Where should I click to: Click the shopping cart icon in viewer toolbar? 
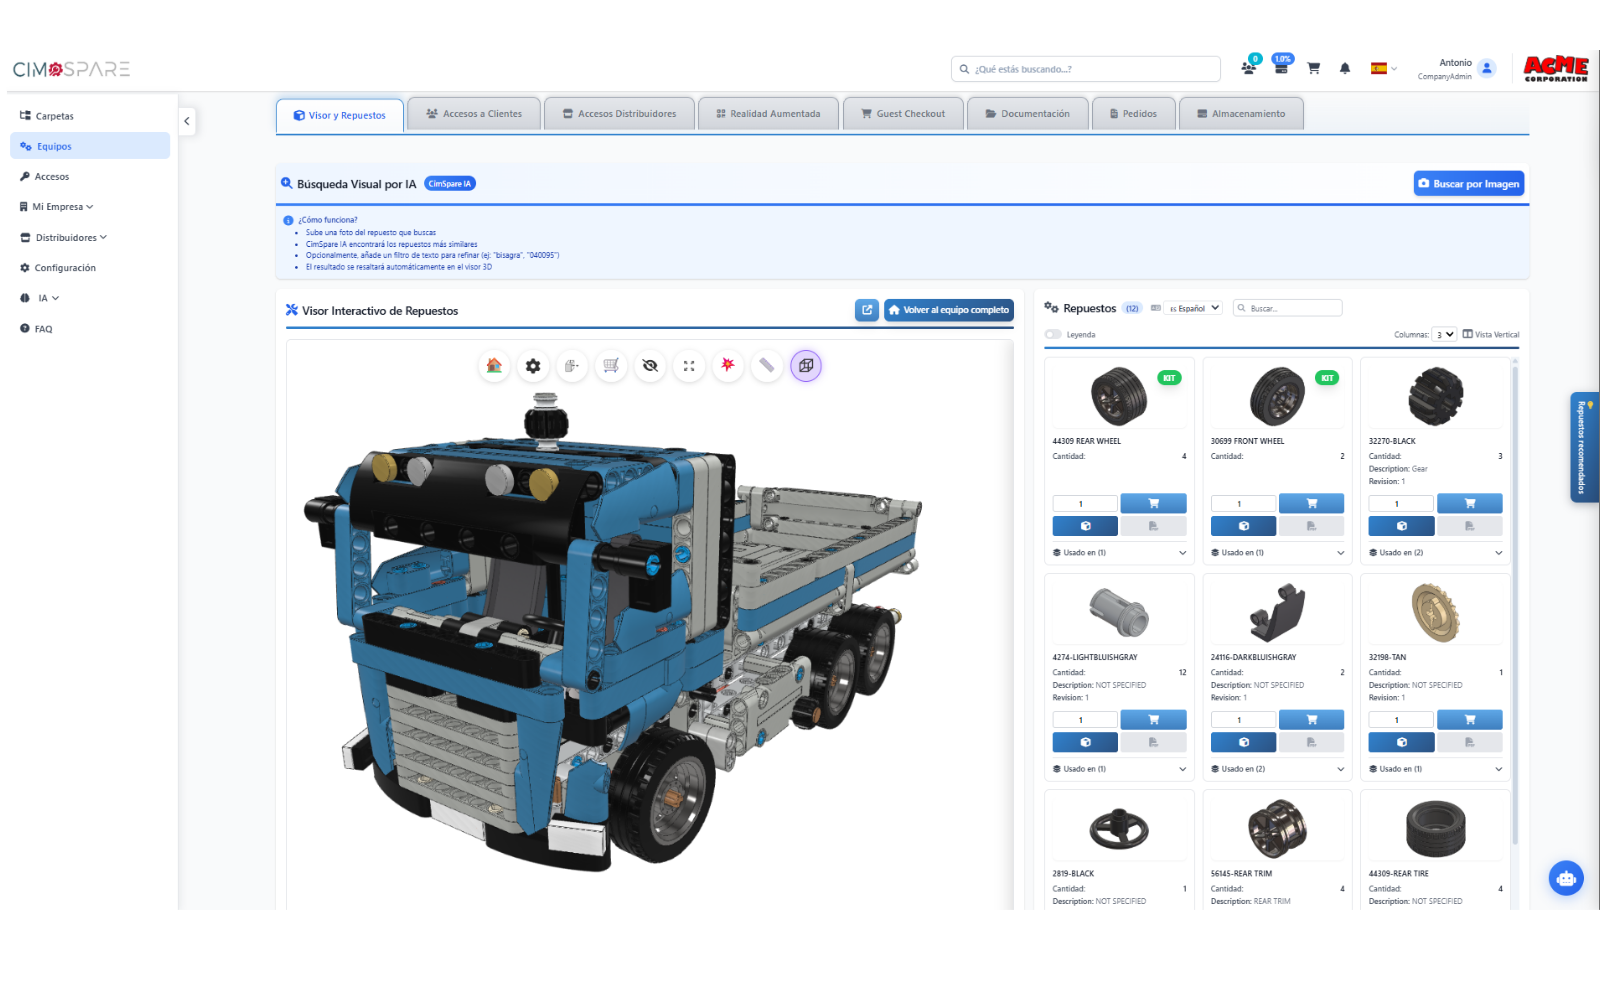611,366
